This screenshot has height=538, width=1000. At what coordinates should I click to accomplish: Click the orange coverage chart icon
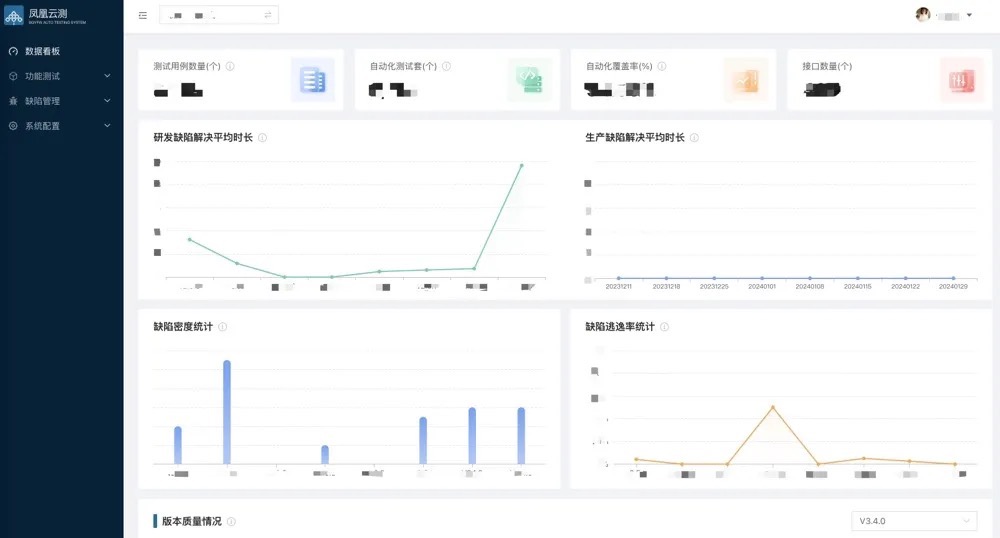pyautogui.click(x=746, y=80)
